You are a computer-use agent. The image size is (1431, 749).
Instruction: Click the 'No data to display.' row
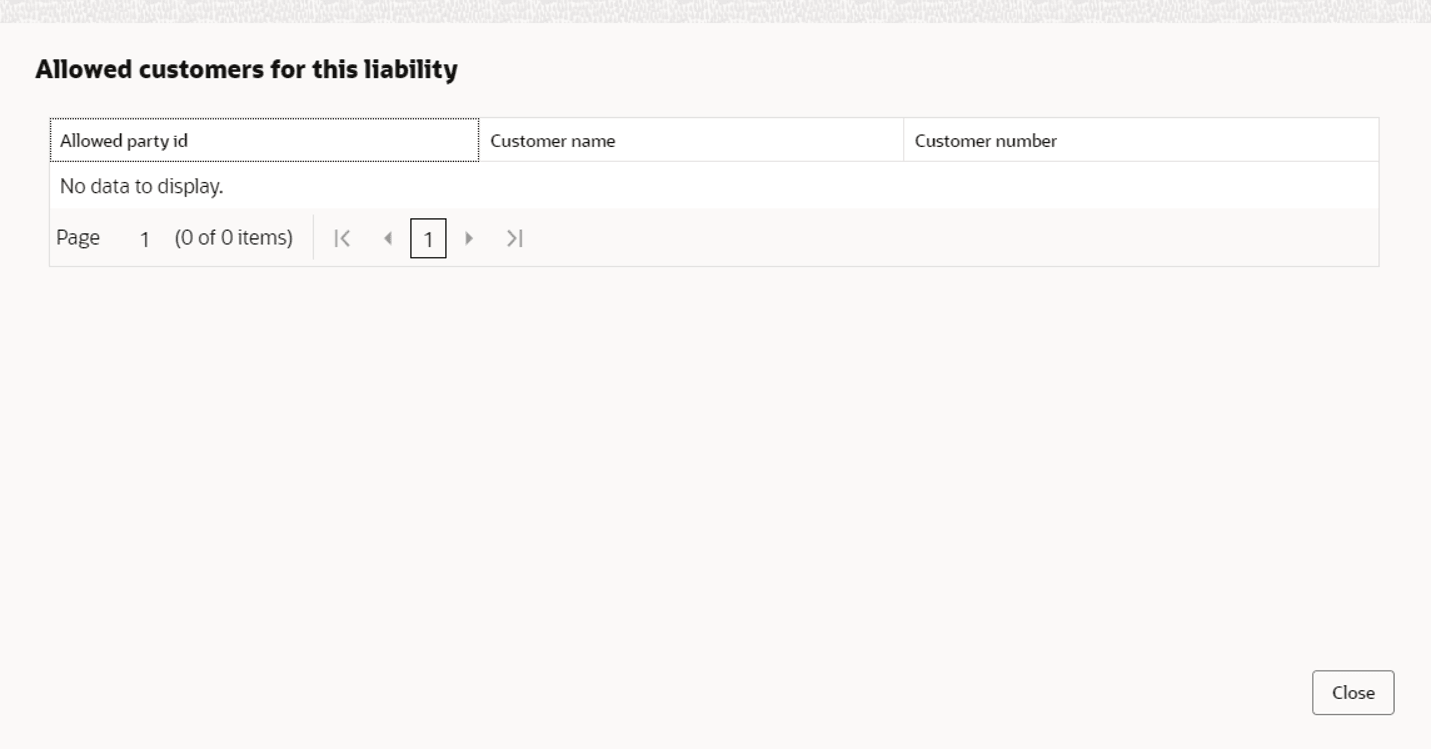pyautogui.click(x=714, y=186)
